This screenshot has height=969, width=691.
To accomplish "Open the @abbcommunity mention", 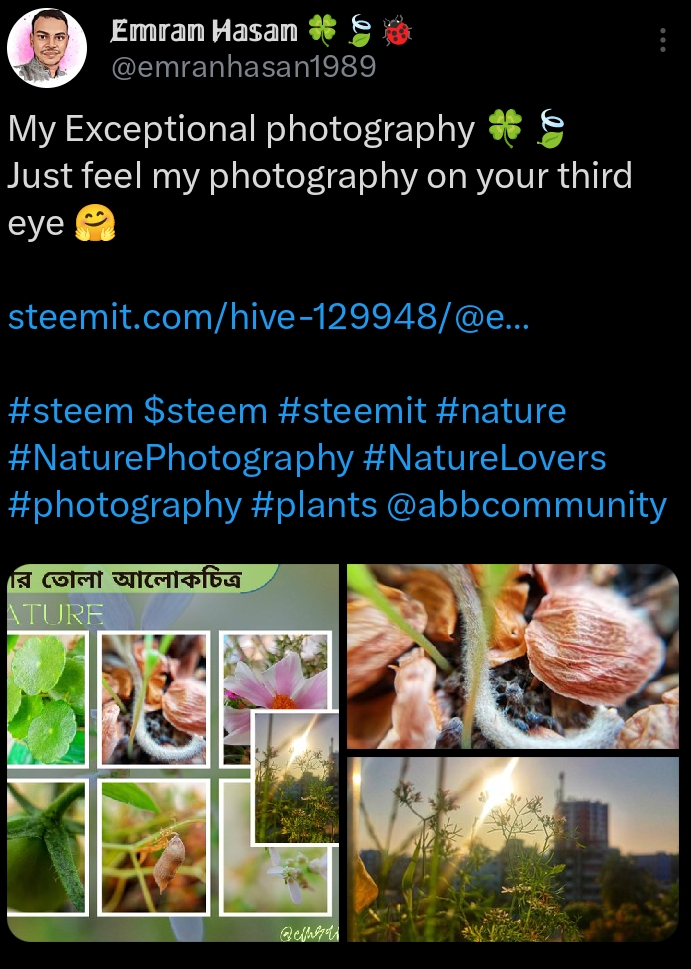I will (527, 505).
